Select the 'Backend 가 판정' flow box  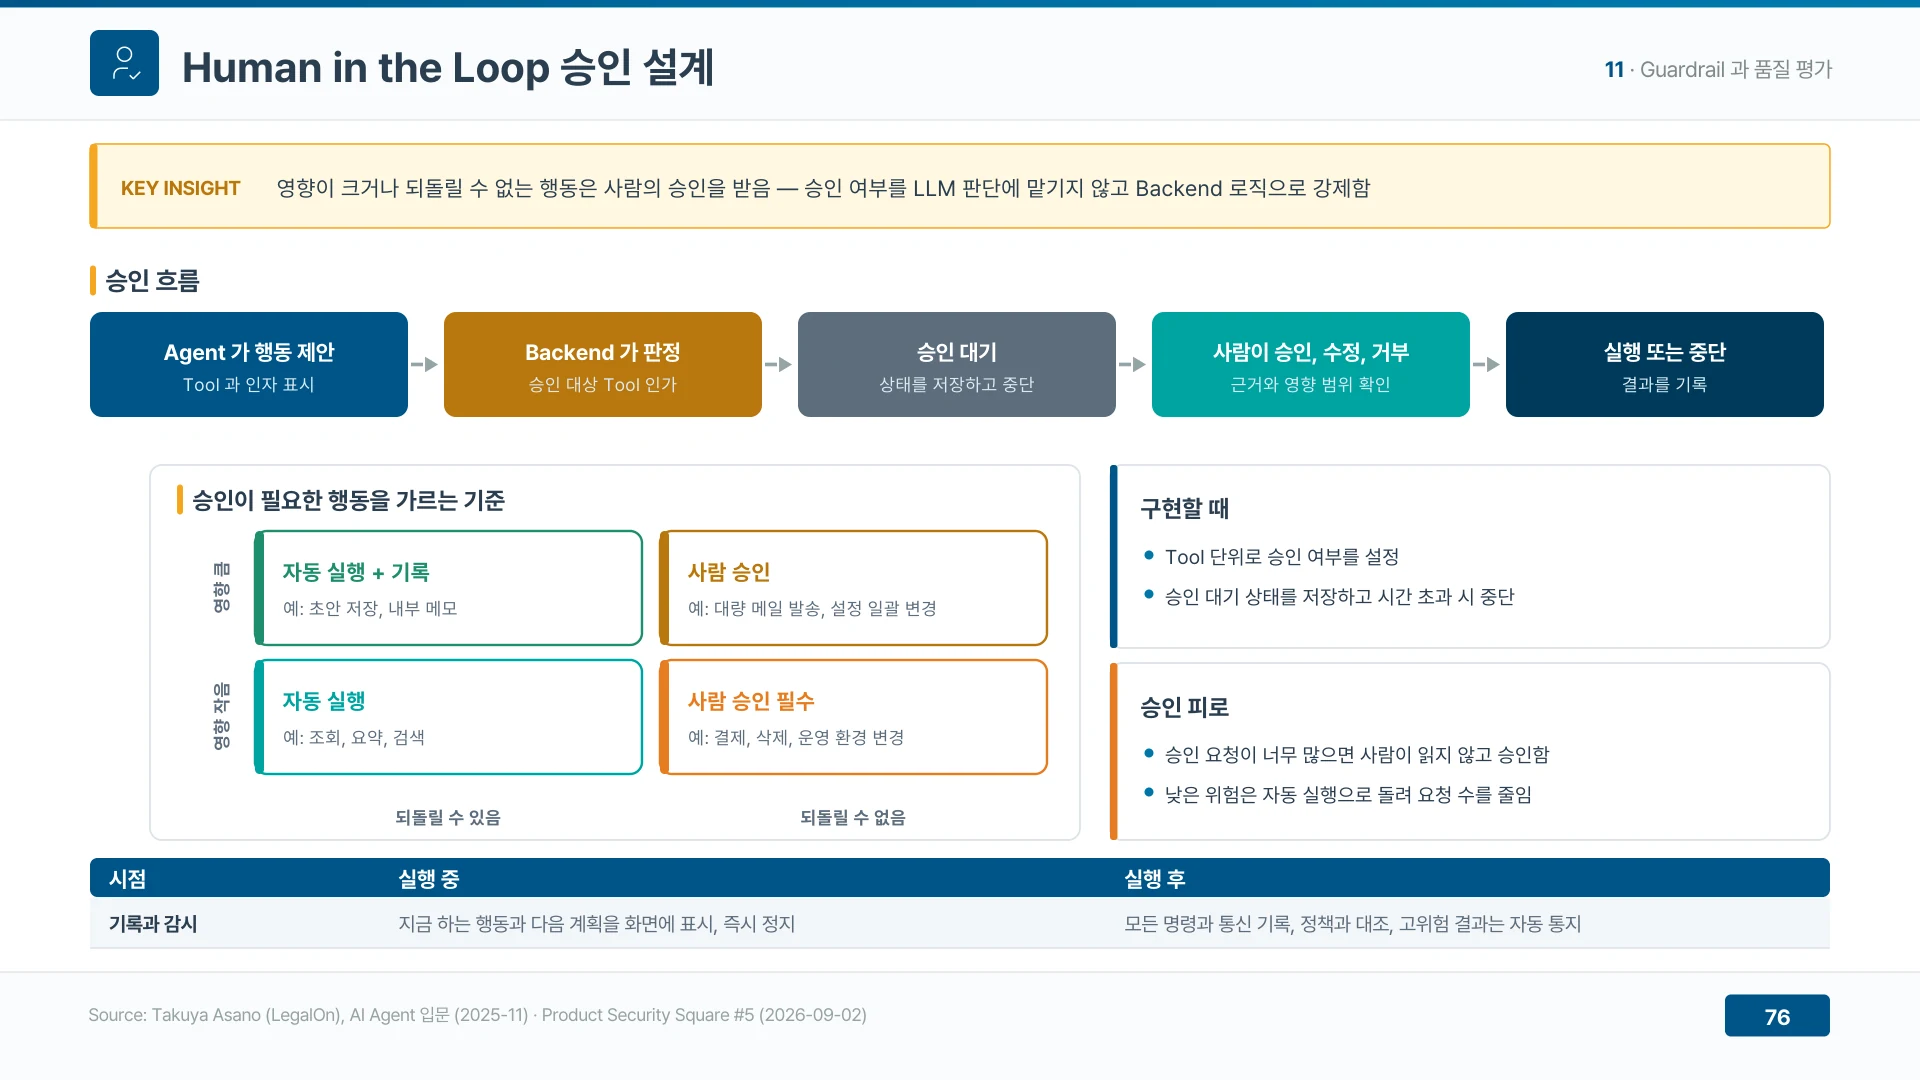pos(603,364)
